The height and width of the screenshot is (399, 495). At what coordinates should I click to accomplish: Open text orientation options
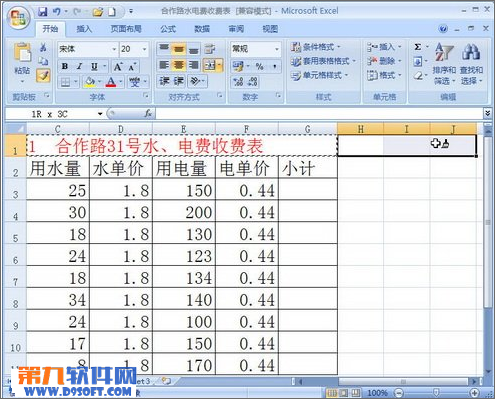197,81
